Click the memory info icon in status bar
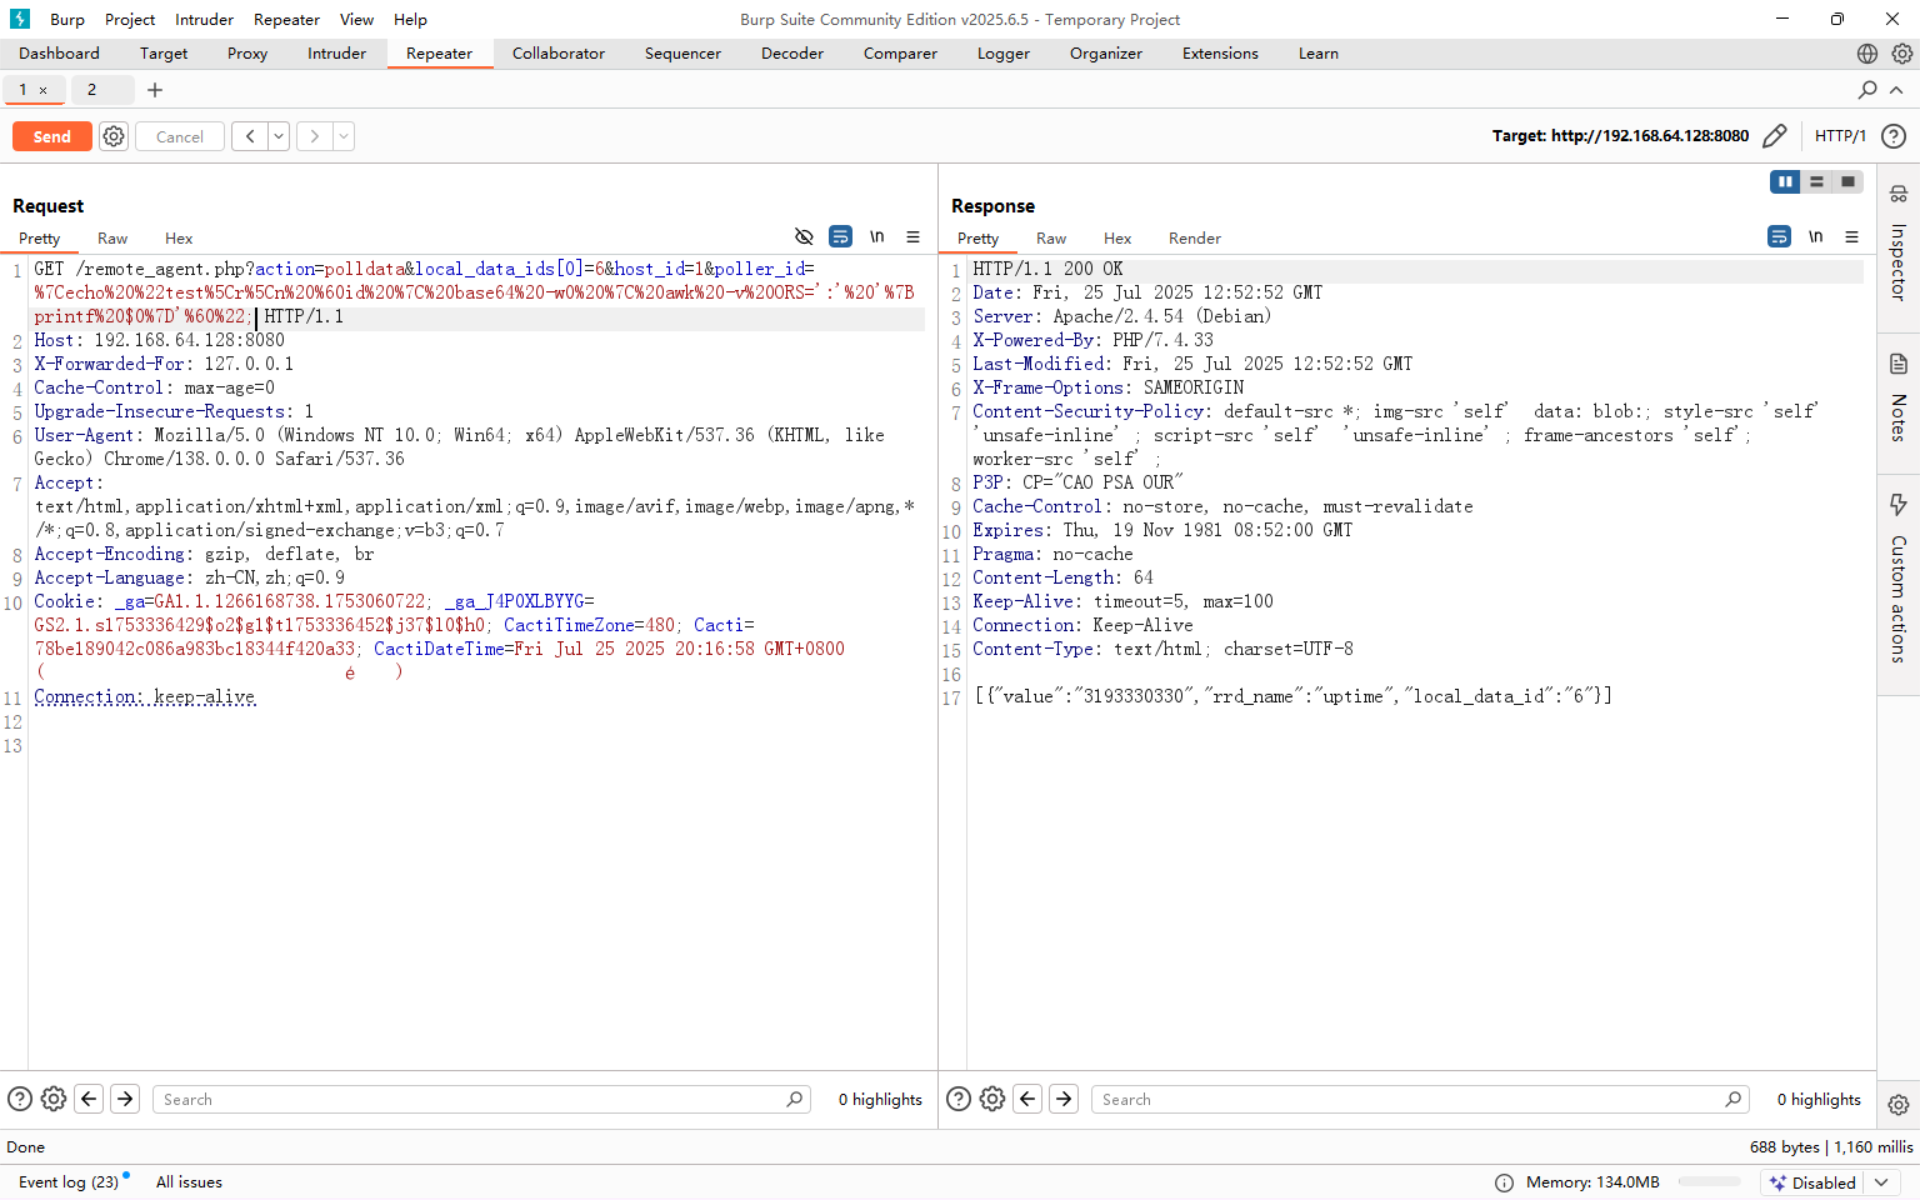This screenshot has height=1200, width=1920. tap(1504, 1183)
